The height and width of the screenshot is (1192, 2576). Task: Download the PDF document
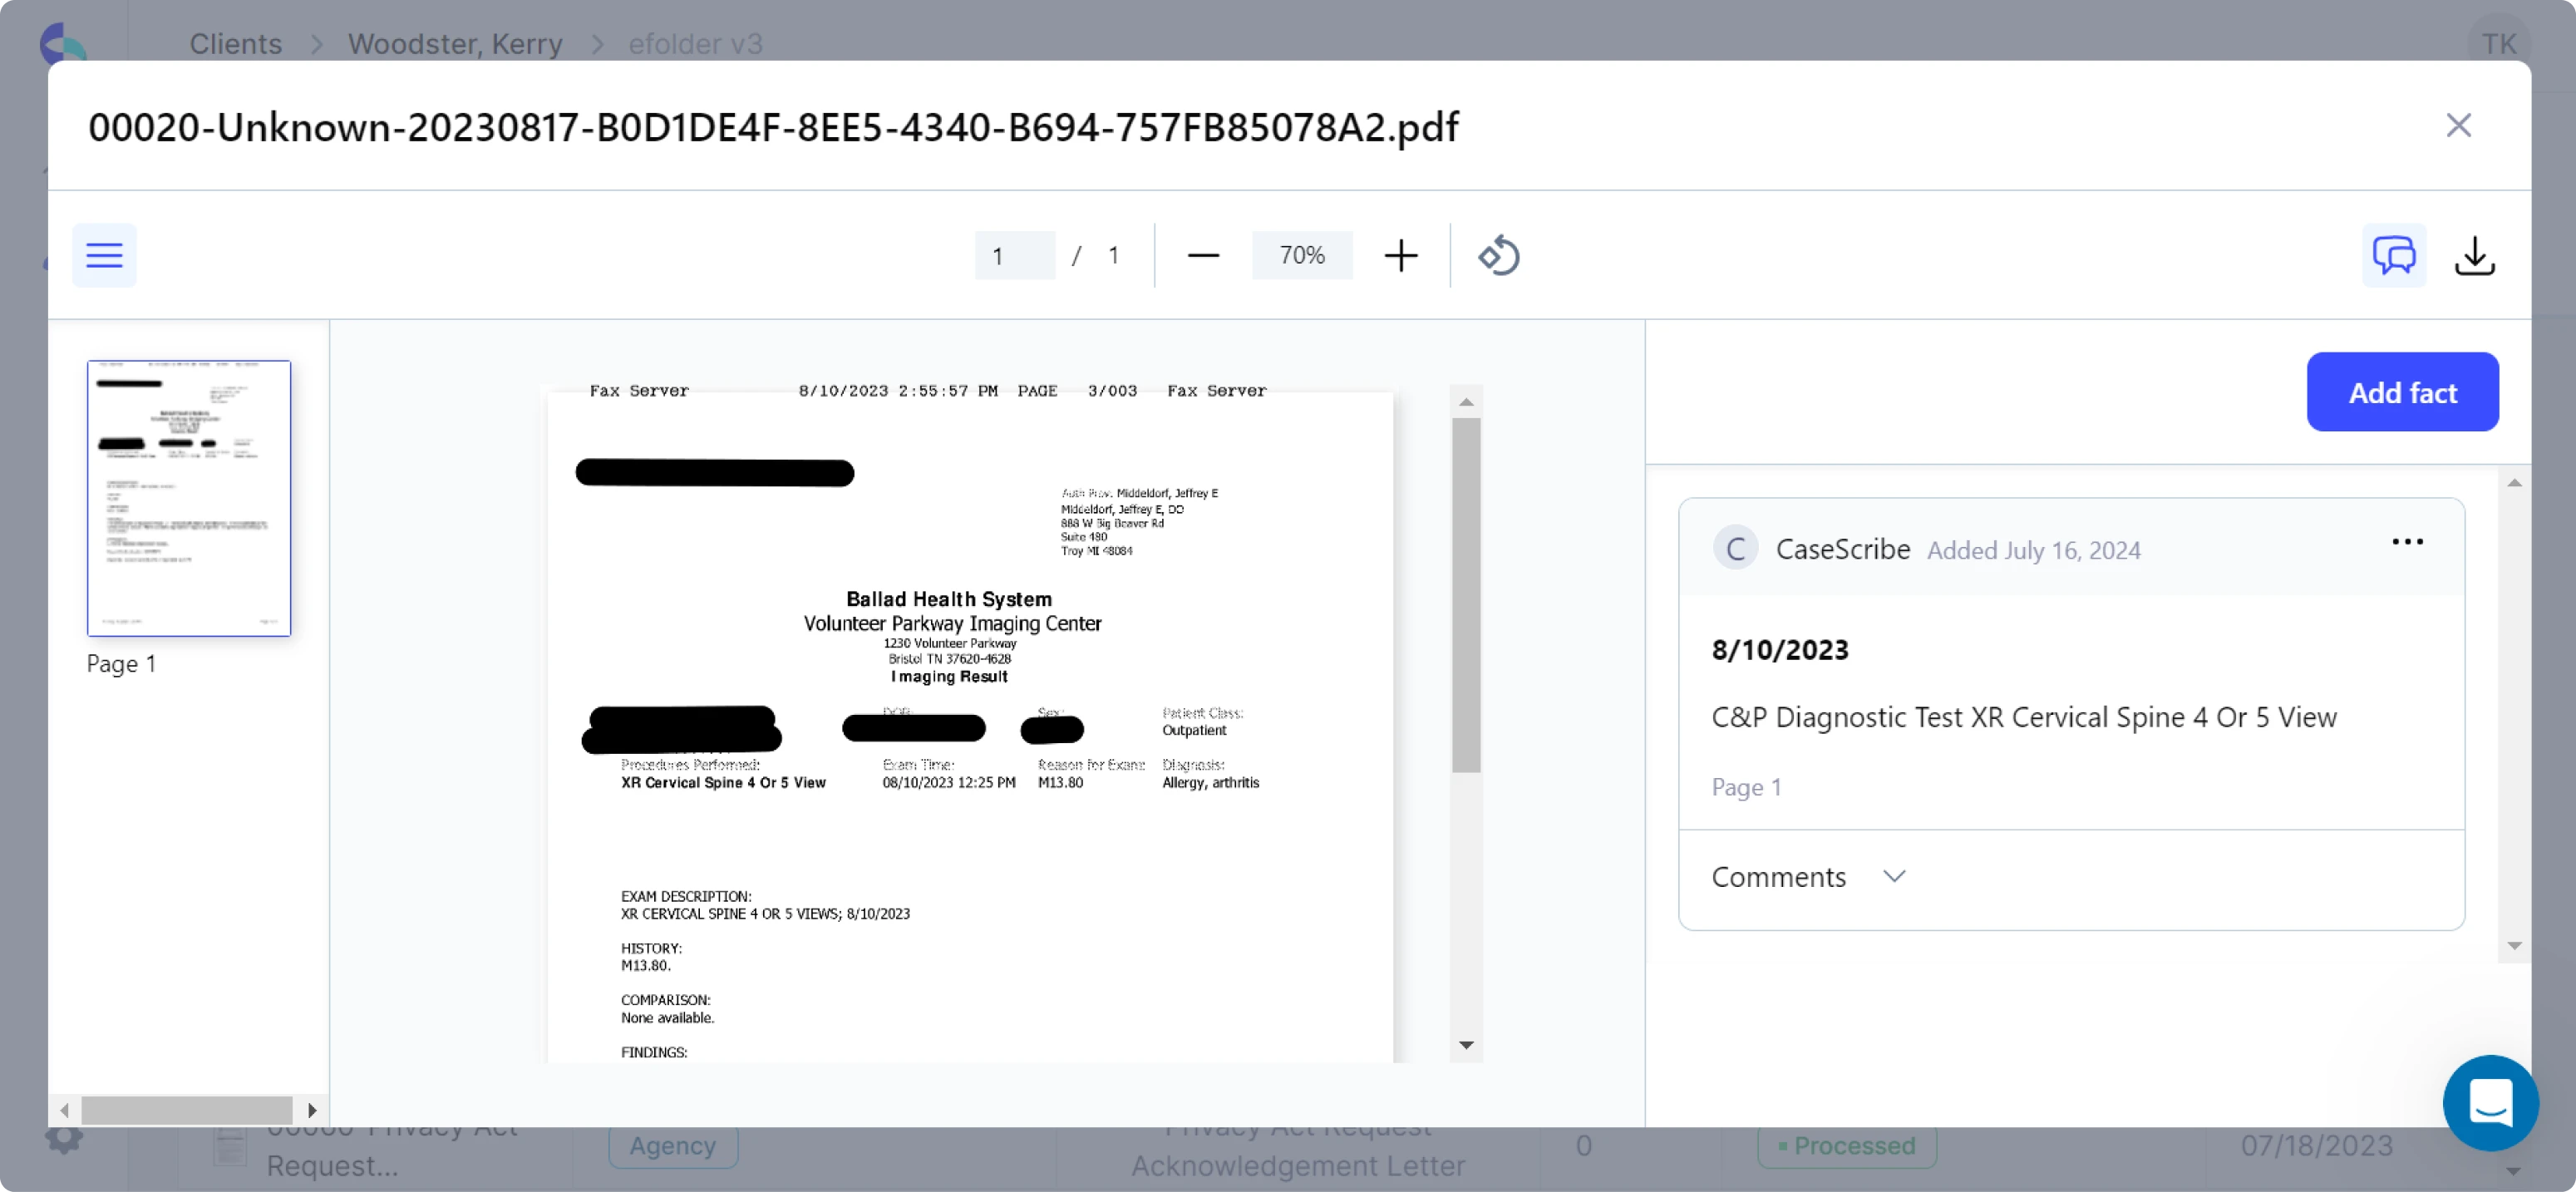tap(2474, 255)
